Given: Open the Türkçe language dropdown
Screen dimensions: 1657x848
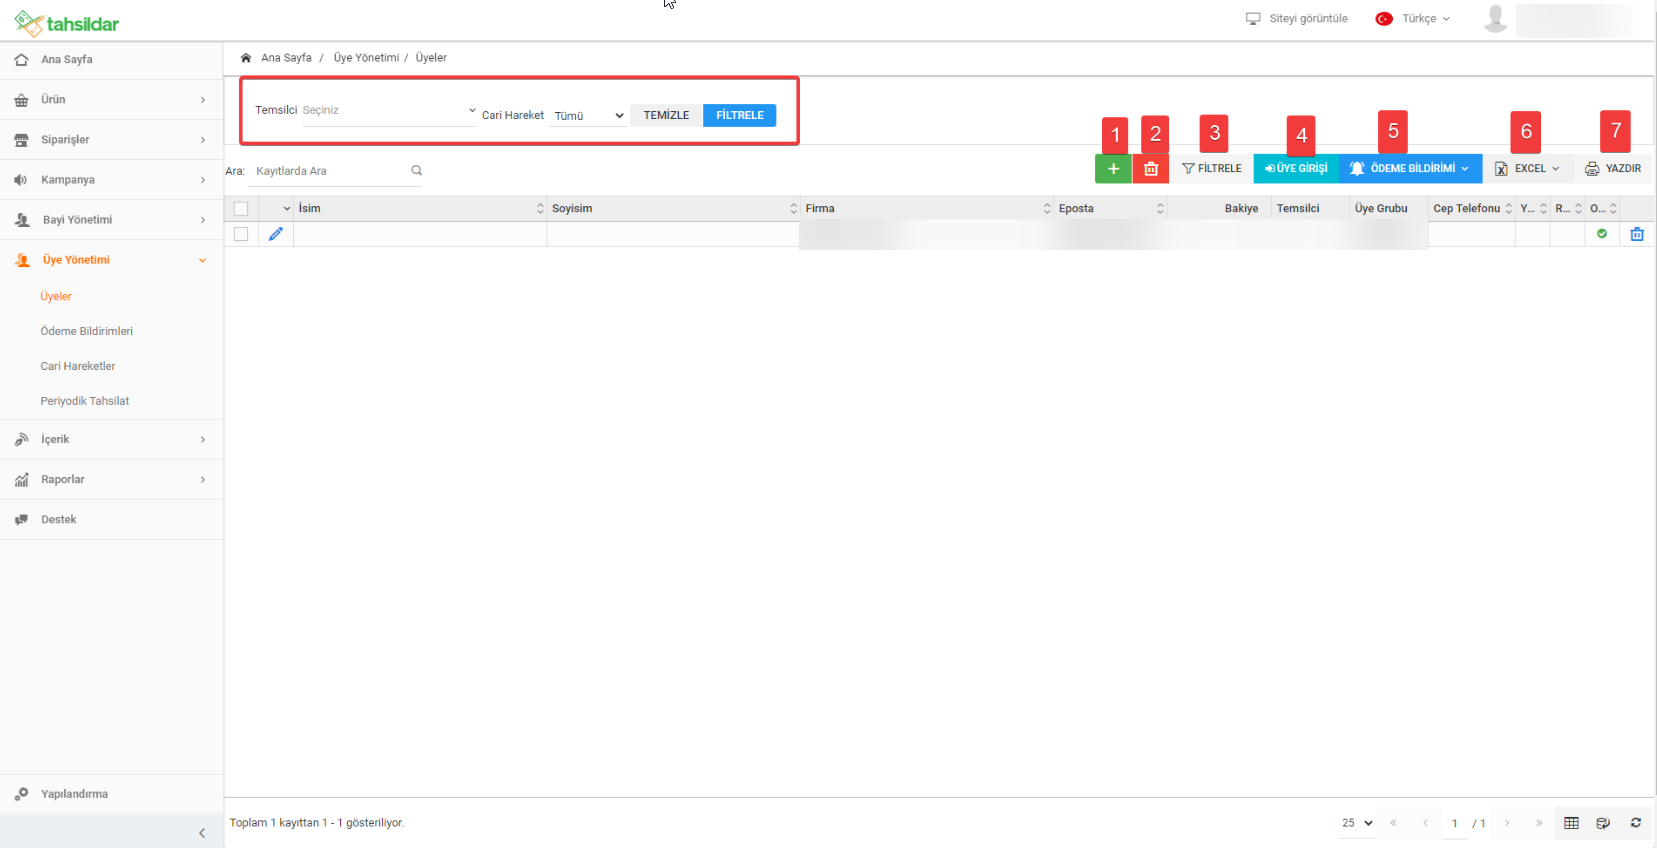Looking at the screenshot, I should point(1413,19).
